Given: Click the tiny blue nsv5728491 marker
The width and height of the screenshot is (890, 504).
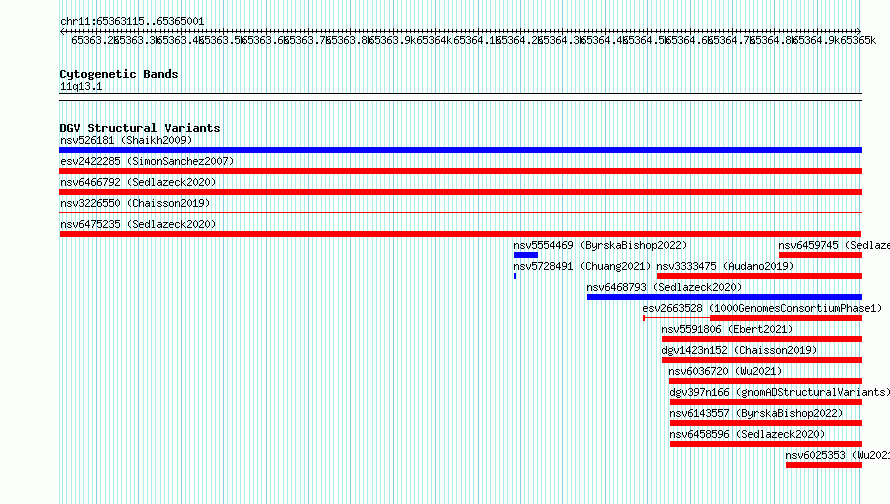Looking at the screenshot, I should pyautogui.click(x=515, y=276).
